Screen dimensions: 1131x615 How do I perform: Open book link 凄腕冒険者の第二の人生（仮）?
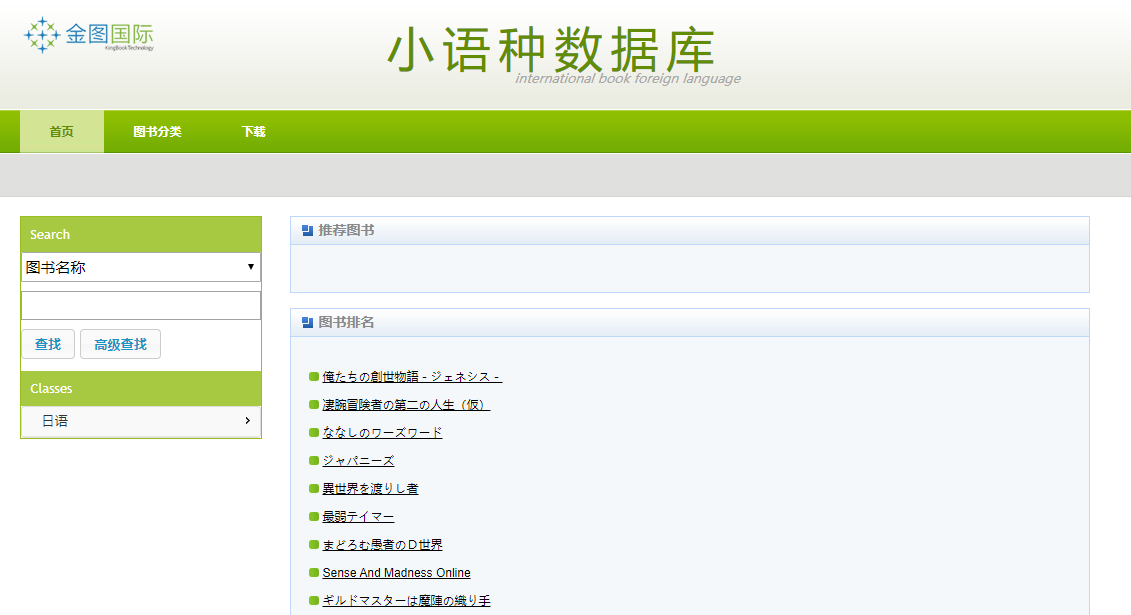click(406, 405)
